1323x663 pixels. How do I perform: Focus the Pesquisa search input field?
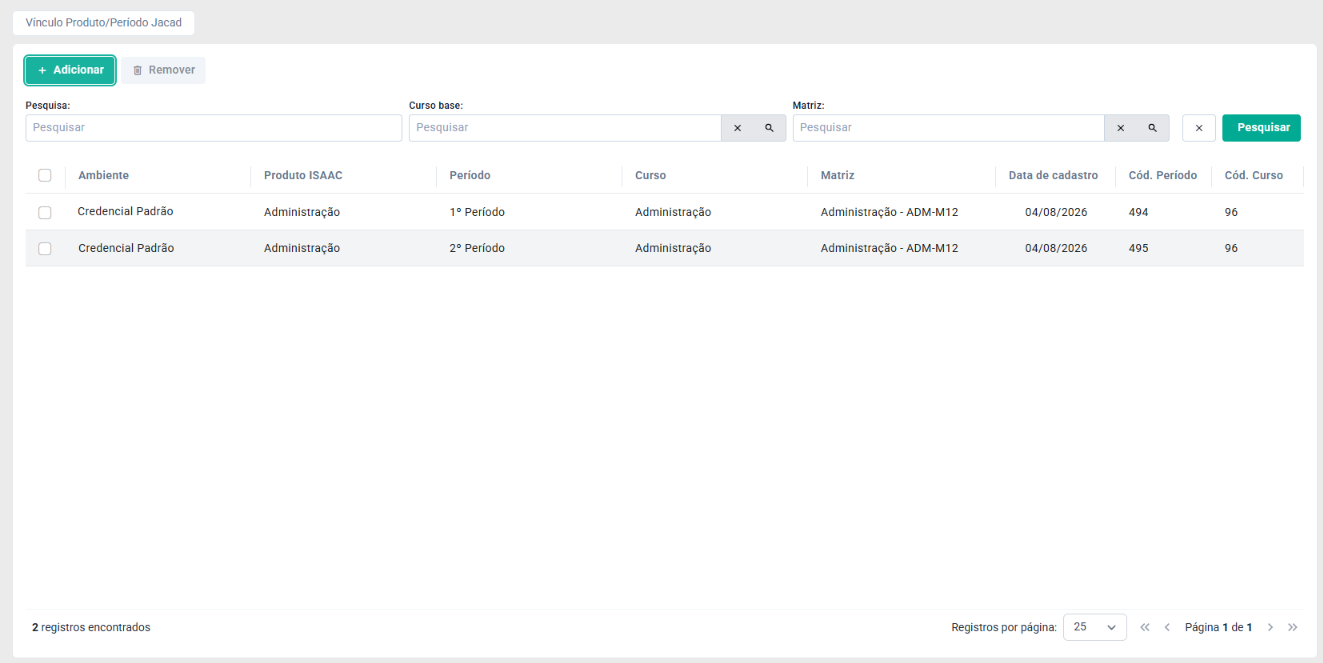click(x=214, y=128)
